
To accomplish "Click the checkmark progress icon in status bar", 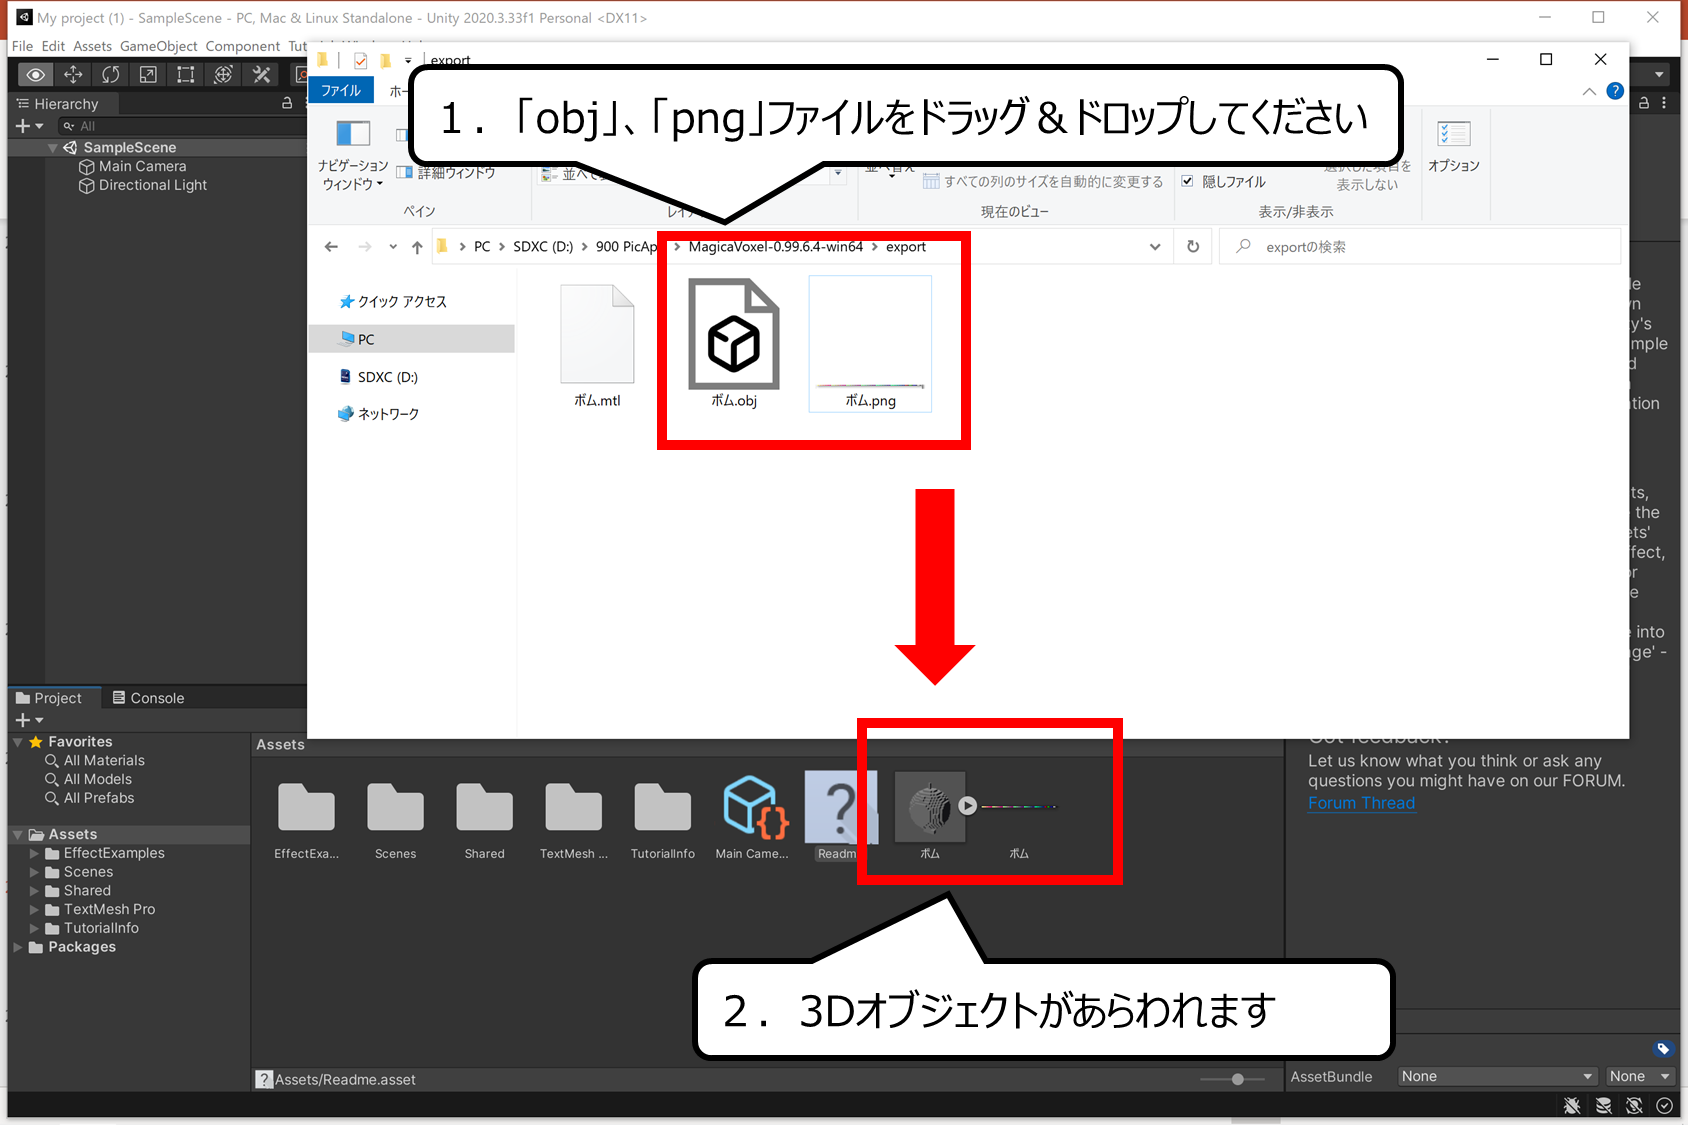I will point(1664,1105).
